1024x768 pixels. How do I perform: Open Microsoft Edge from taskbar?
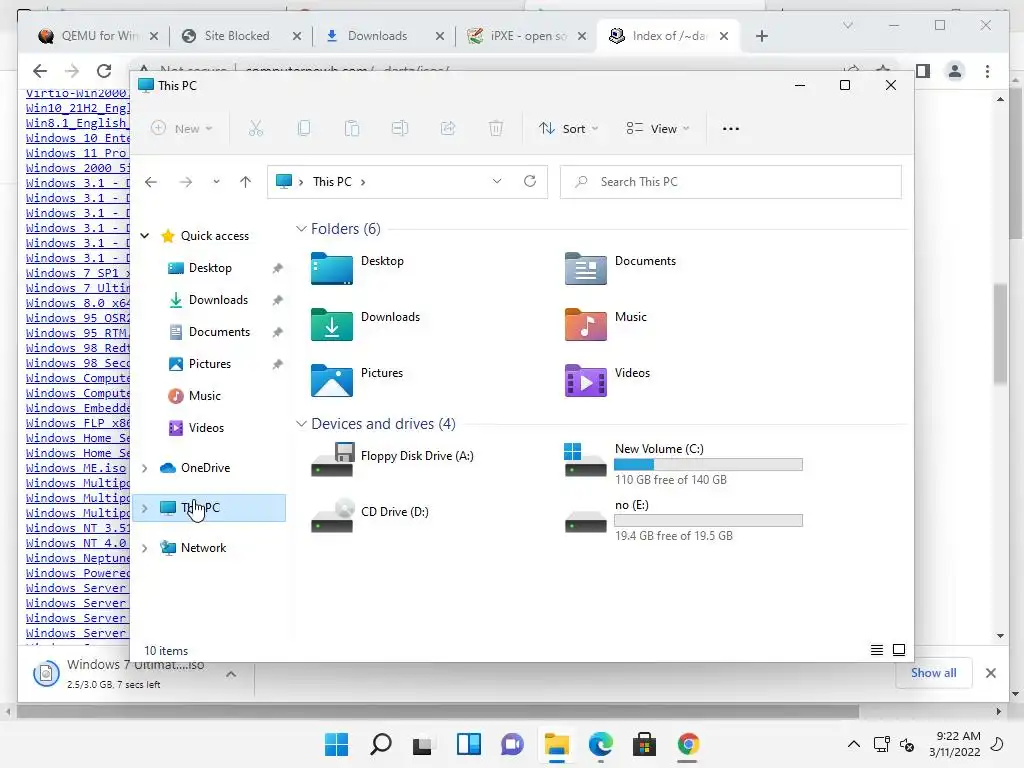click(600, 744)
